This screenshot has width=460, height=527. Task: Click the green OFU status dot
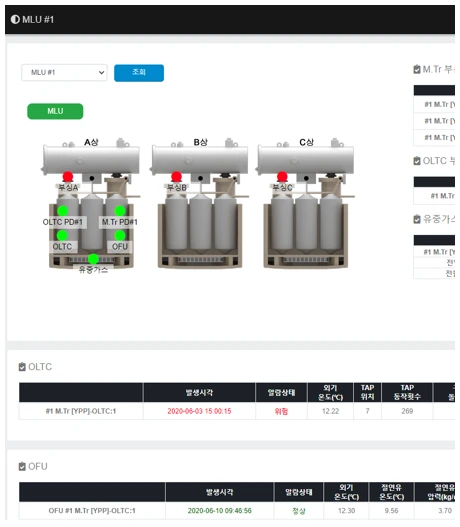[120, 235]
